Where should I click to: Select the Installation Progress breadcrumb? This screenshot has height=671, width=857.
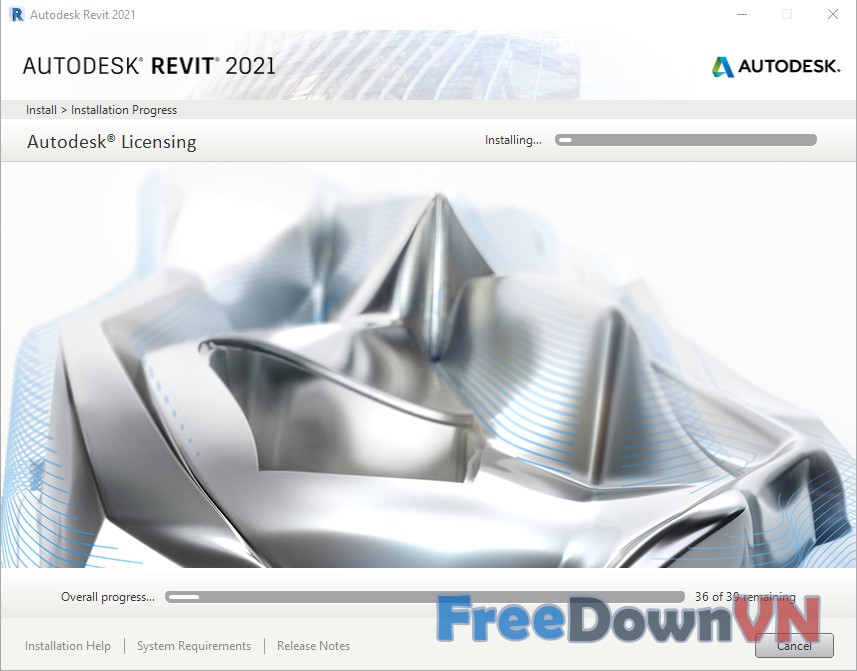tap(124, 110)
